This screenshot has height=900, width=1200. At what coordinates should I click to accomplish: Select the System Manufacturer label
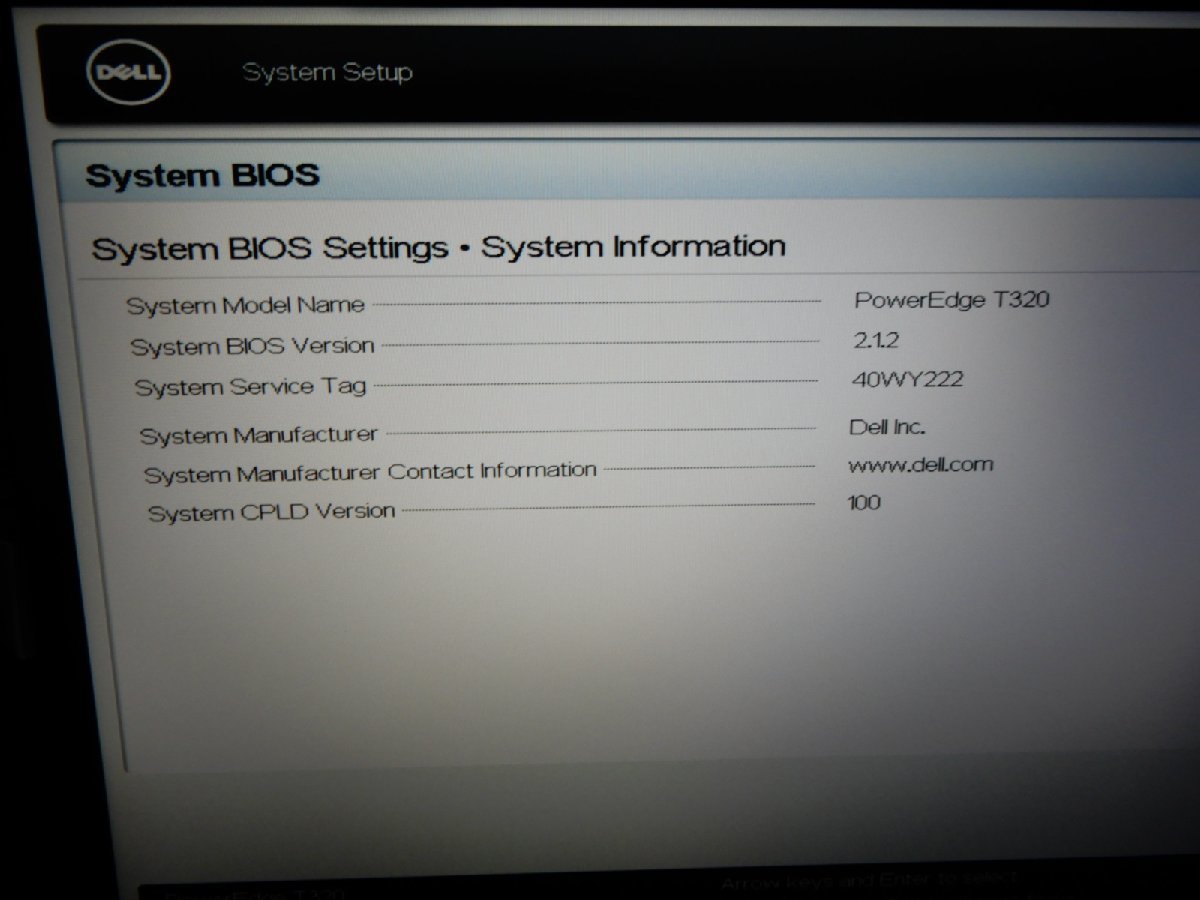259,435
